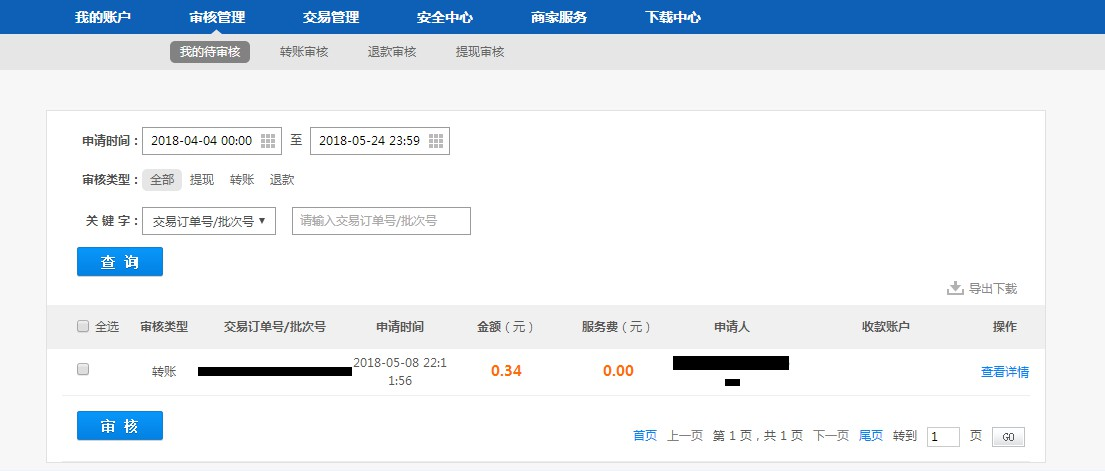Switch to 退款审核 tab

[392, 52]
